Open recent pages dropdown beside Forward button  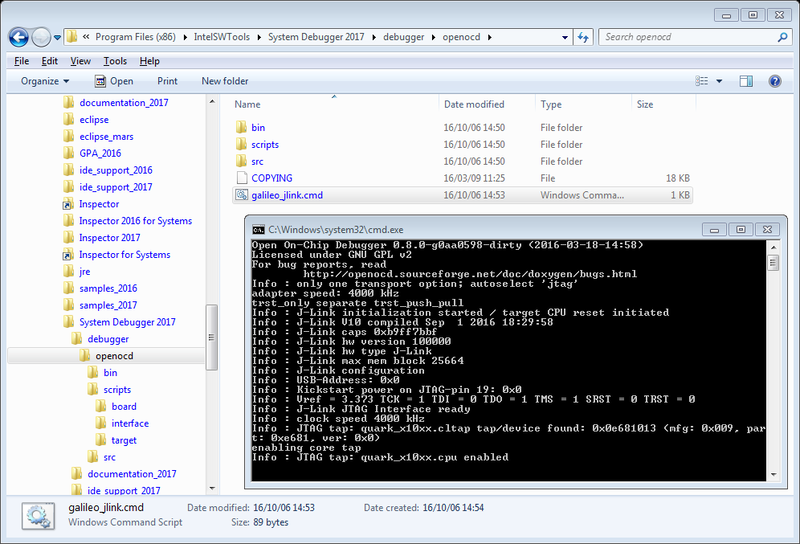57,37
